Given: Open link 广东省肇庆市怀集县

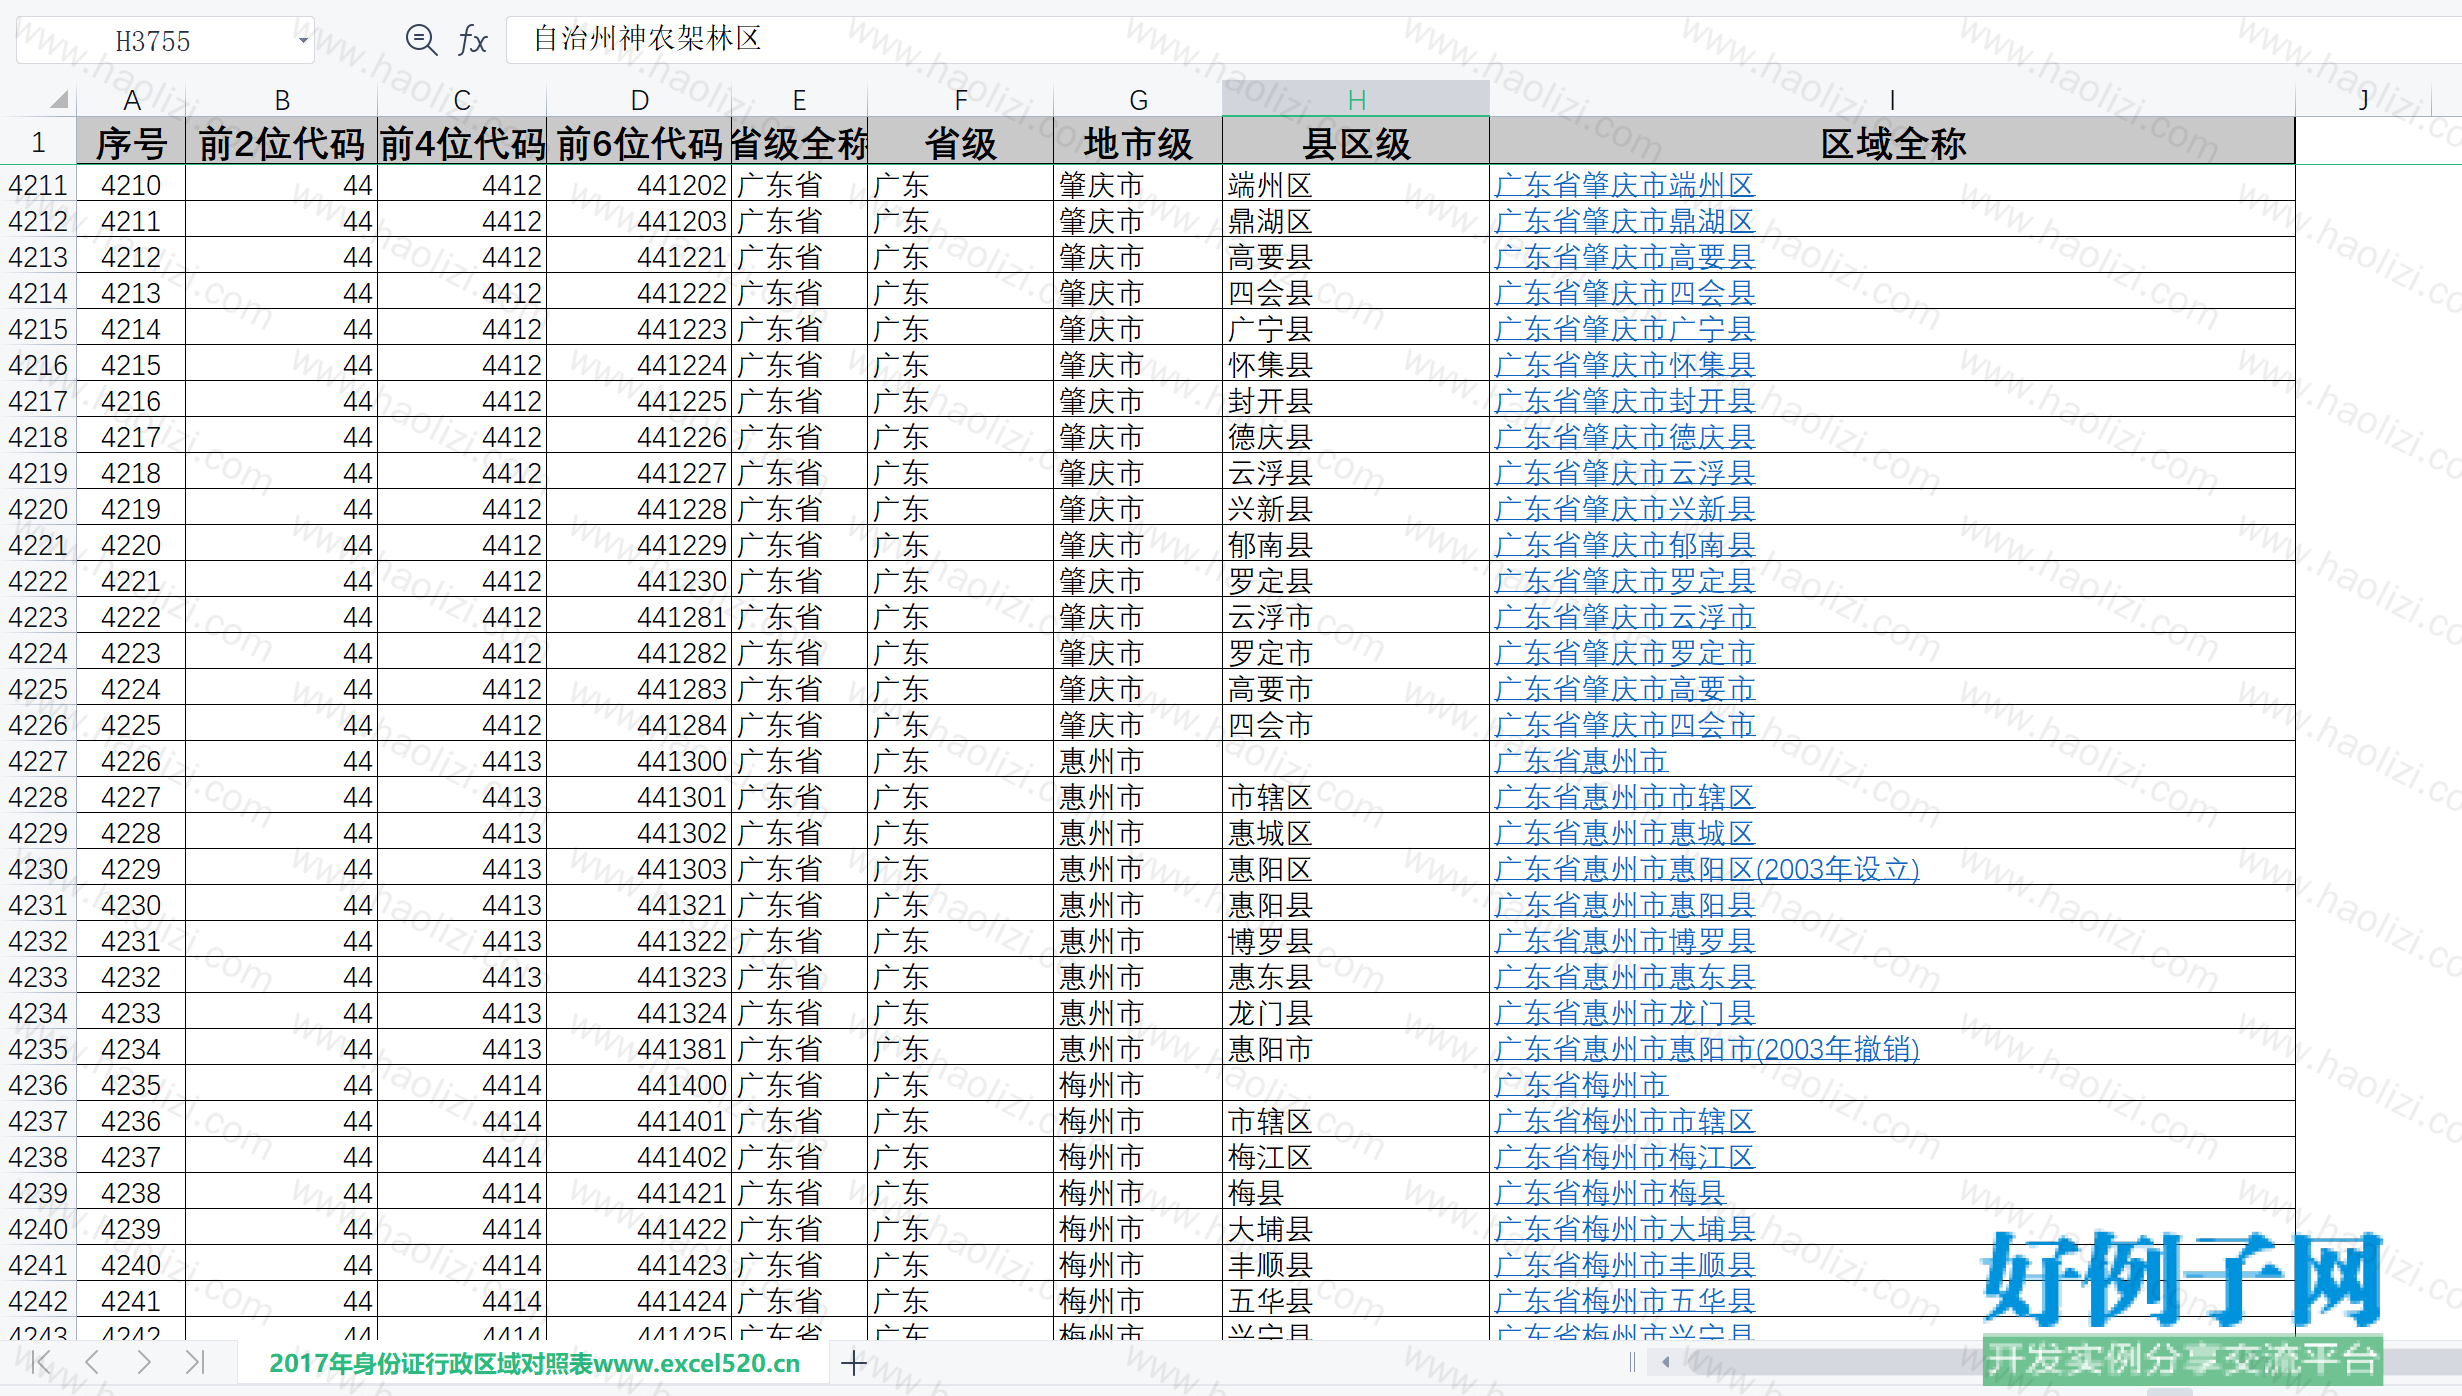Looking at the screenshot, I should [x=1625, y=365].
